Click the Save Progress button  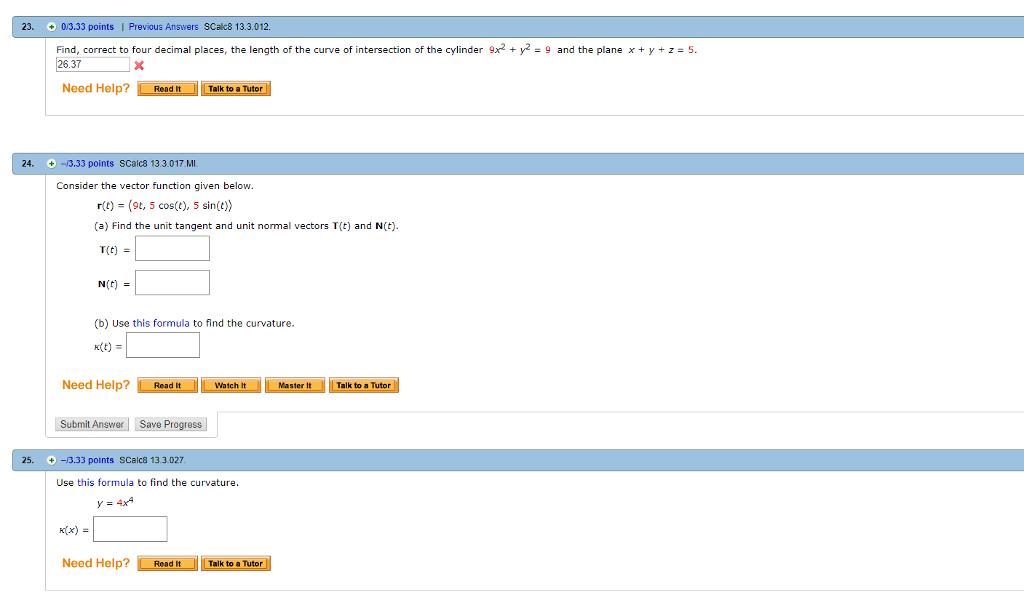[x=170, y=423]
